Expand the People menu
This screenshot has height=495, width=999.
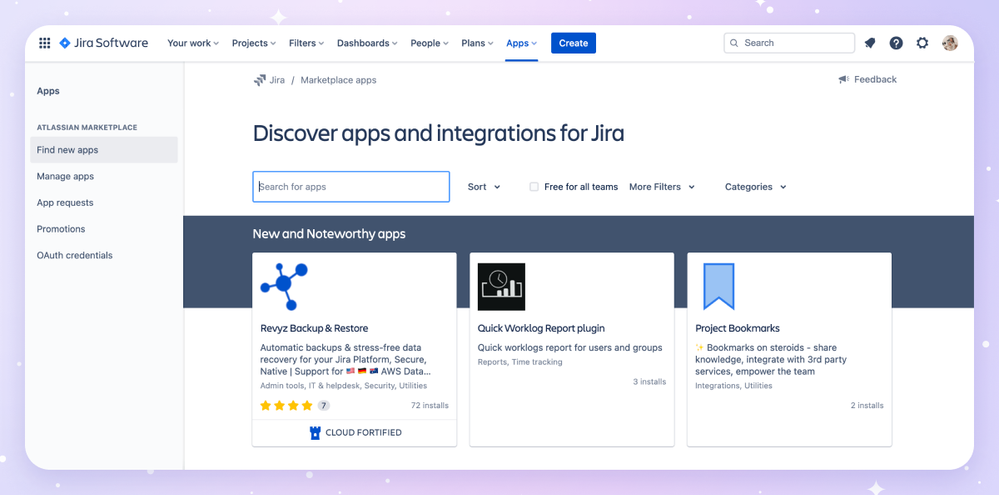click(x=429, y=43)
